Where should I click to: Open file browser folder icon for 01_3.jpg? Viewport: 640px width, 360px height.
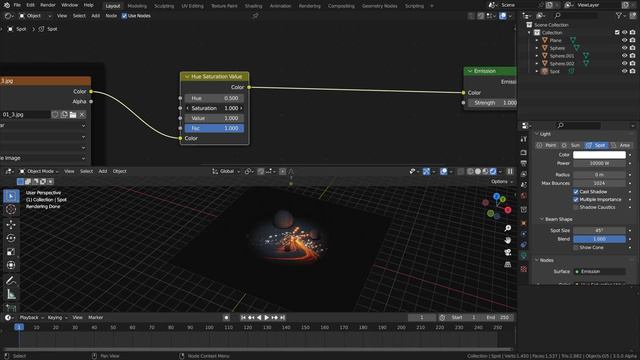pyautogui.click(x=73, y=115)
